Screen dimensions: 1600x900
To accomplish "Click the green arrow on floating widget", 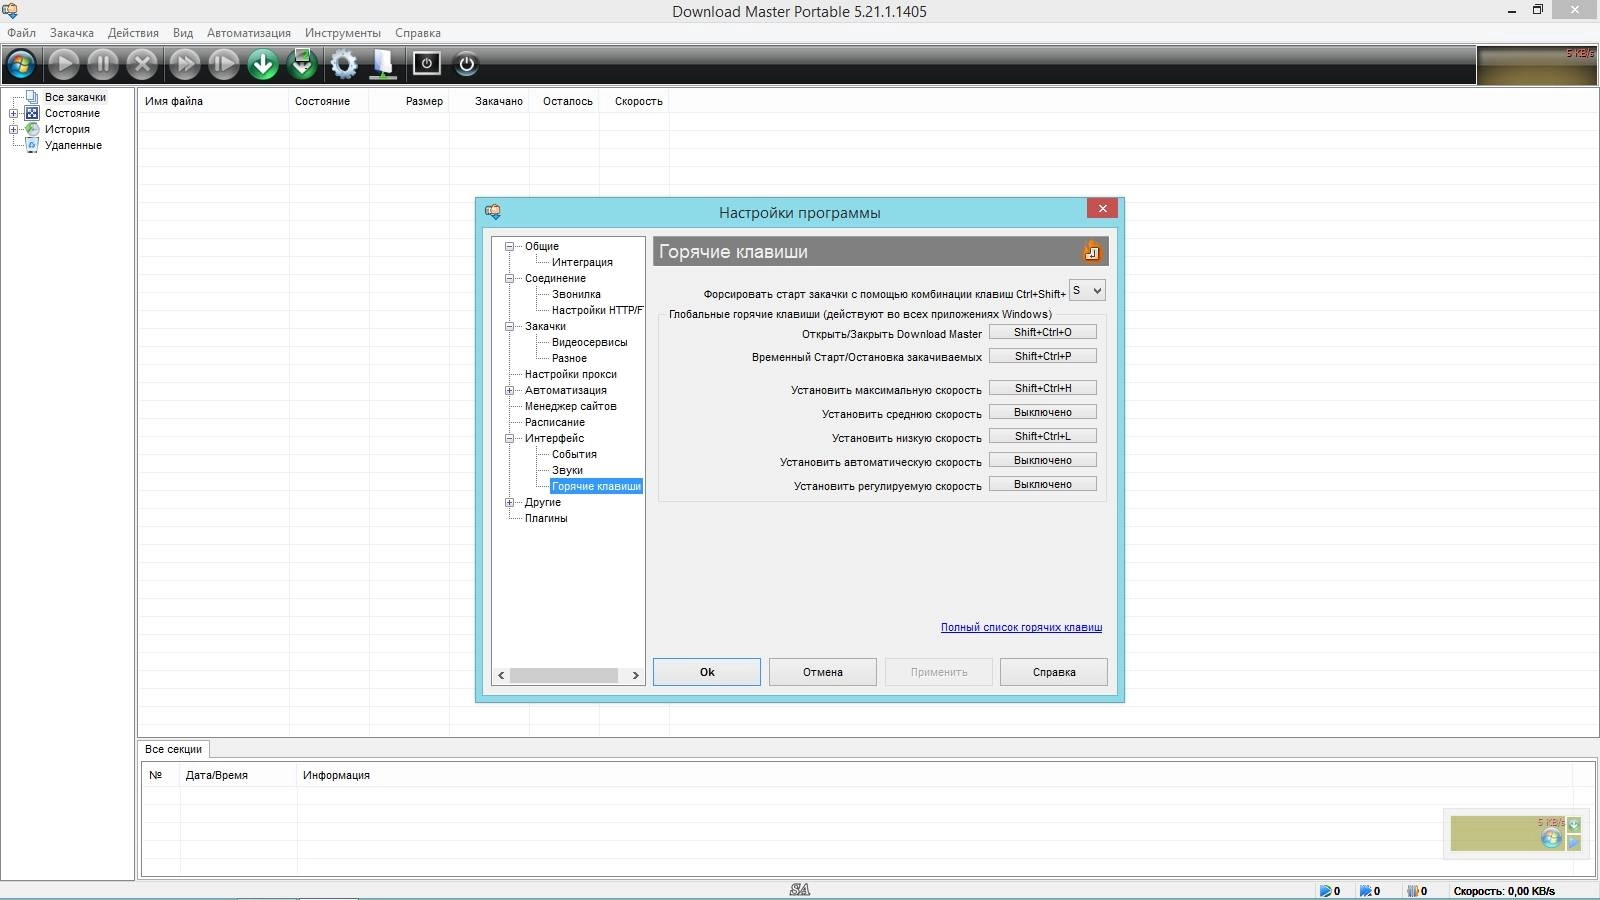I will point(1574,825).
